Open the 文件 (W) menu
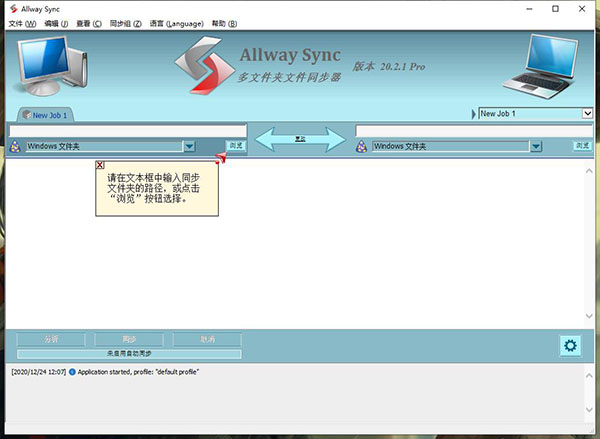 [x=22, y=24]
